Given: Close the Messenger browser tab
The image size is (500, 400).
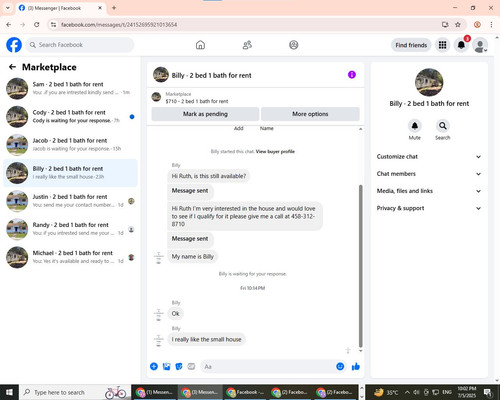Looking at the screenshot, I should (x=100, y=8).
